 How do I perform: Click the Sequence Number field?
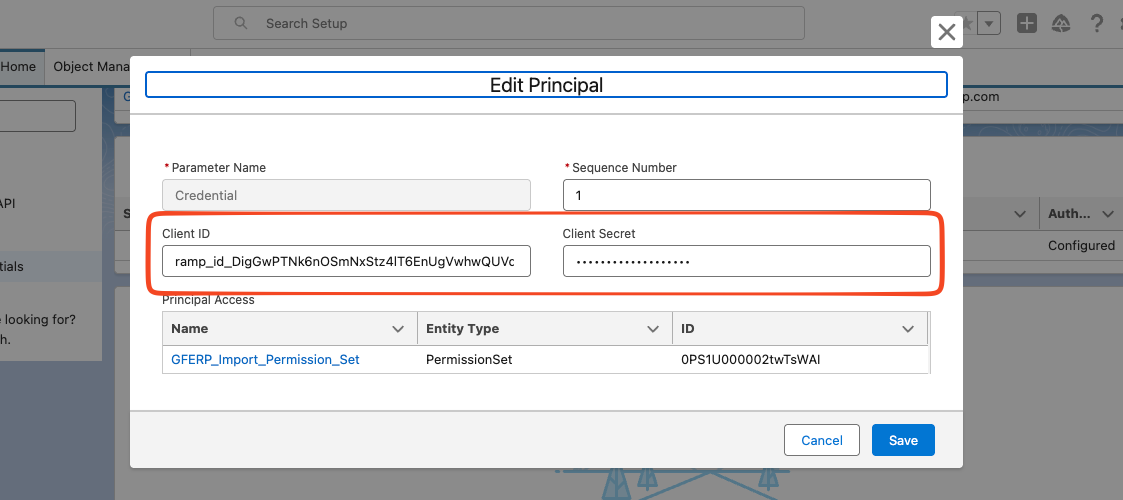746,195
